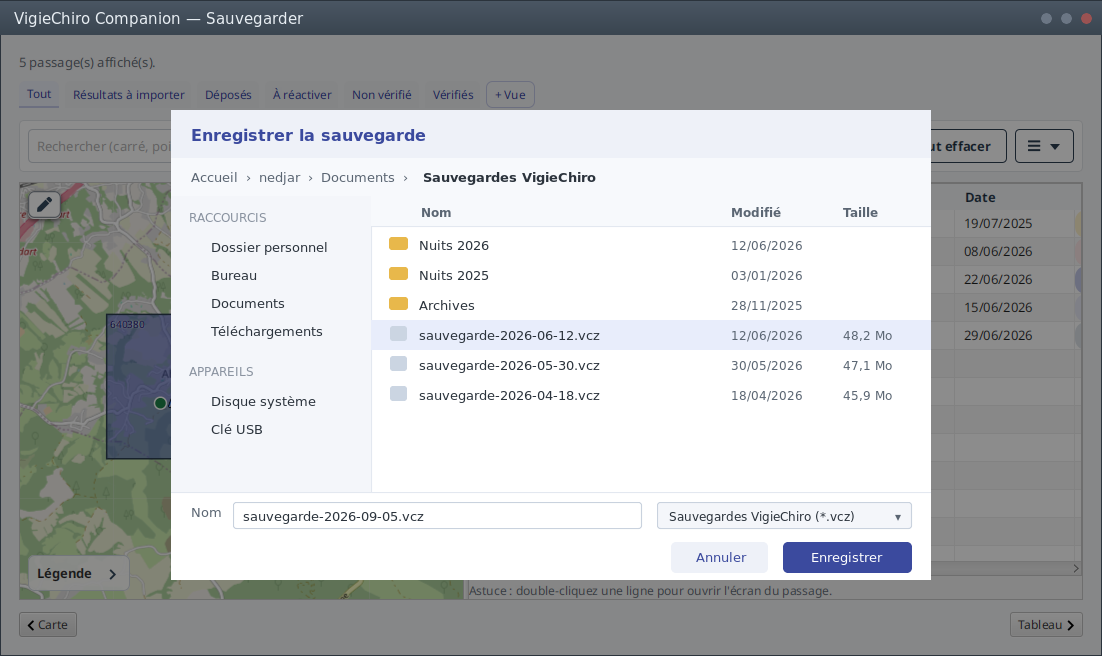Expand the Légende panel on the map
The image size is (1102, 656).
[78, 574]
